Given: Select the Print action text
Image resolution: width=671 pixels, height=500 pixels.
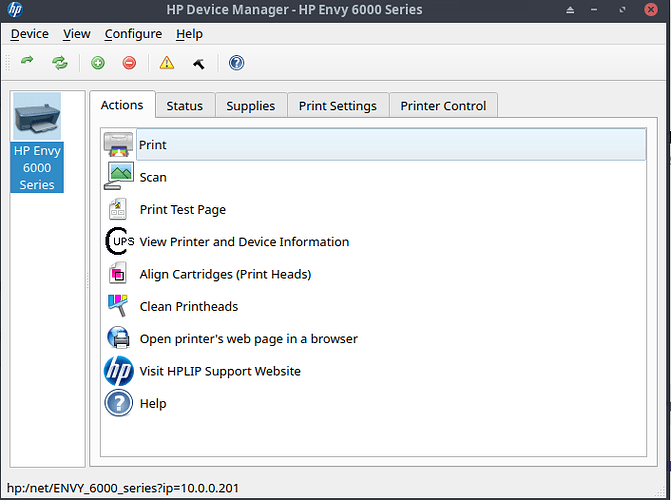Looking at the screenshot, I should click(153, 145).
